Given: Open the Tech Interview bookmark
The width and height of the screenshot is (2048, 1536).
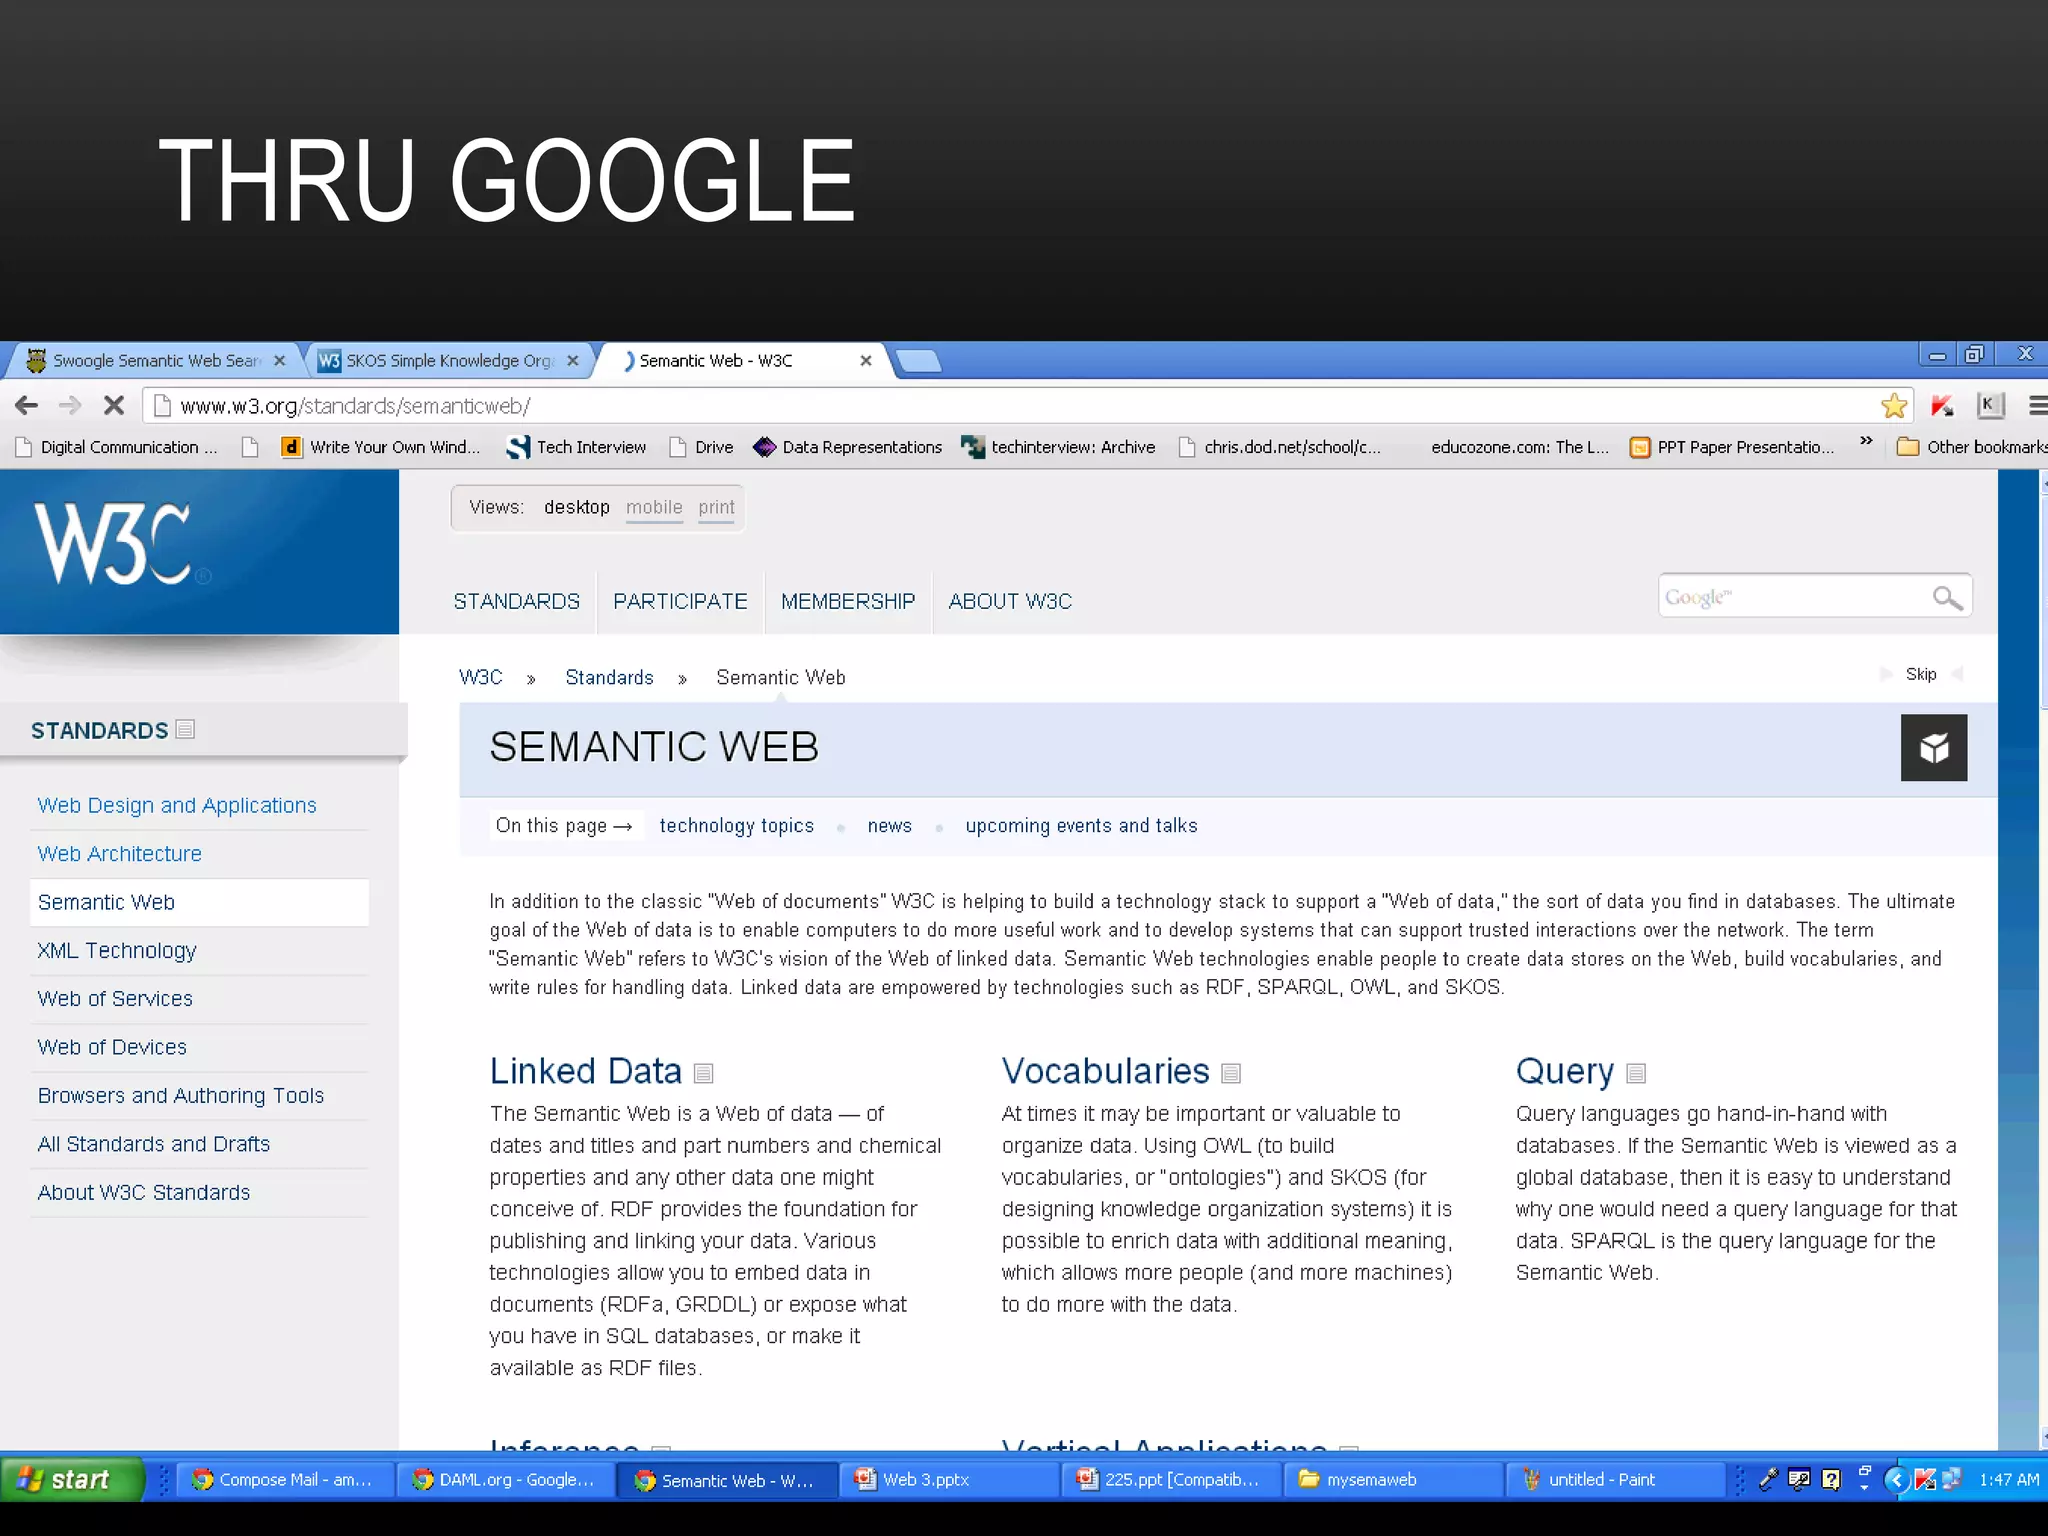Looking at the screenshot, I should 577,447.
